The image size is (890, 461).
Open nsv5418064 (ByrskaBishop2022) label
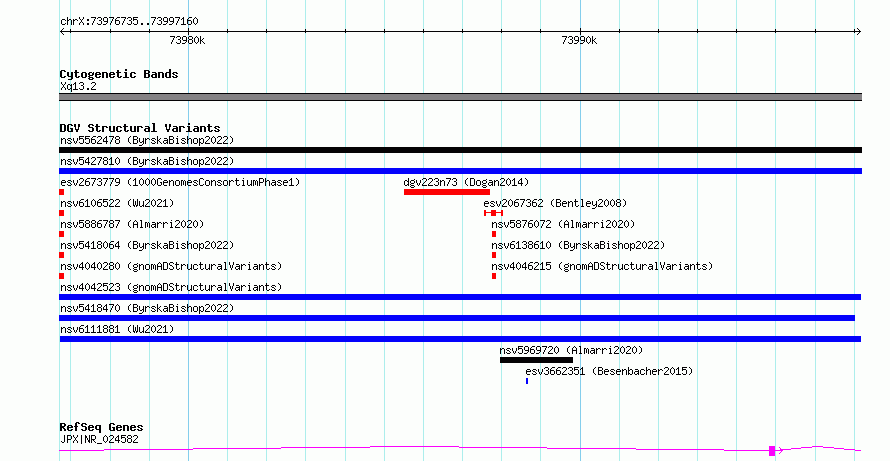[x=147, y=245]
